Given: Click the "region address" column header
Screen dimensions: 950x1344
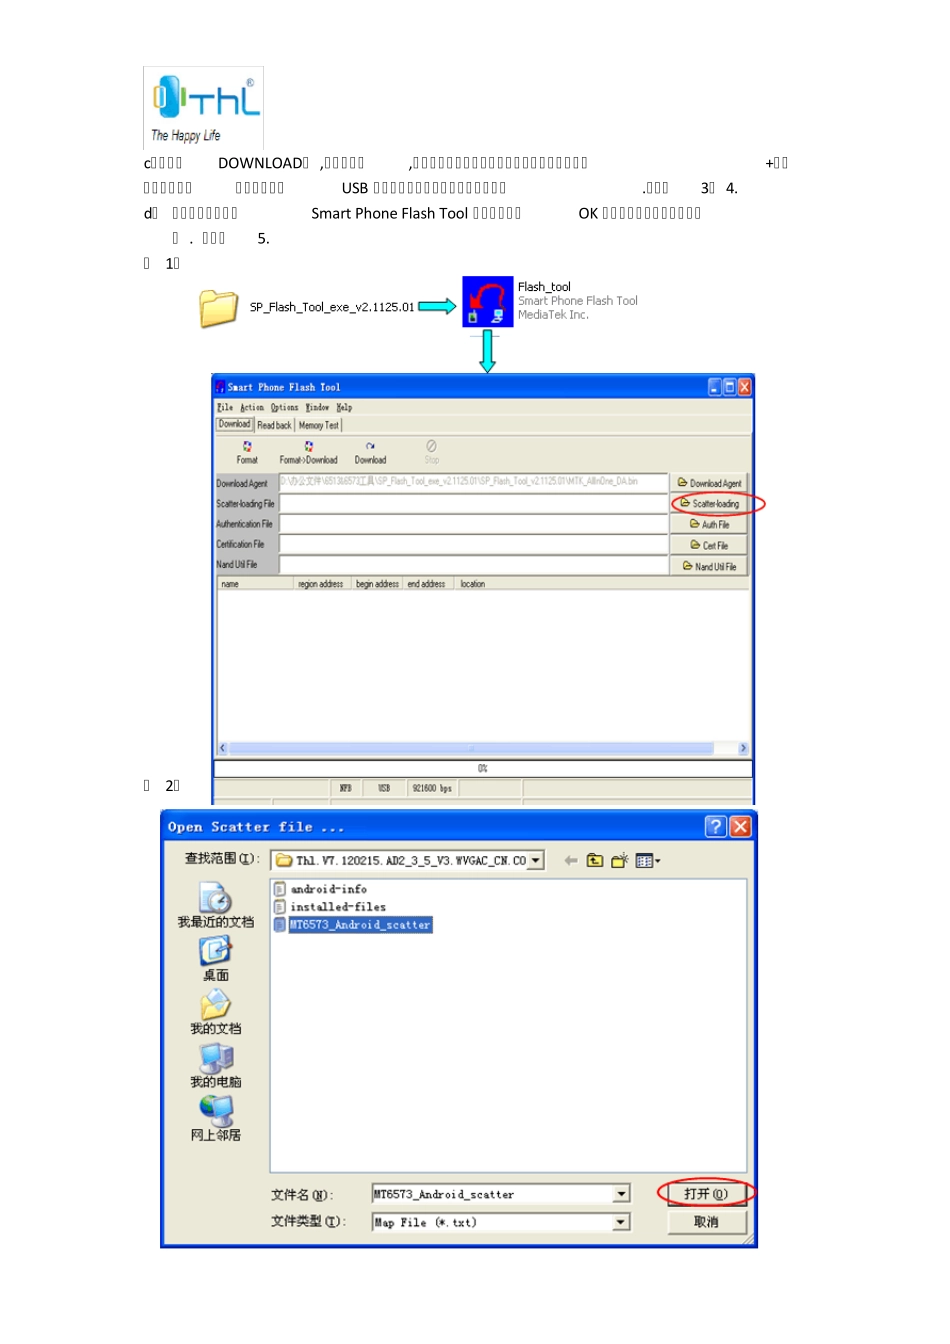Looking at the screenshot, I should coord(322,584).
